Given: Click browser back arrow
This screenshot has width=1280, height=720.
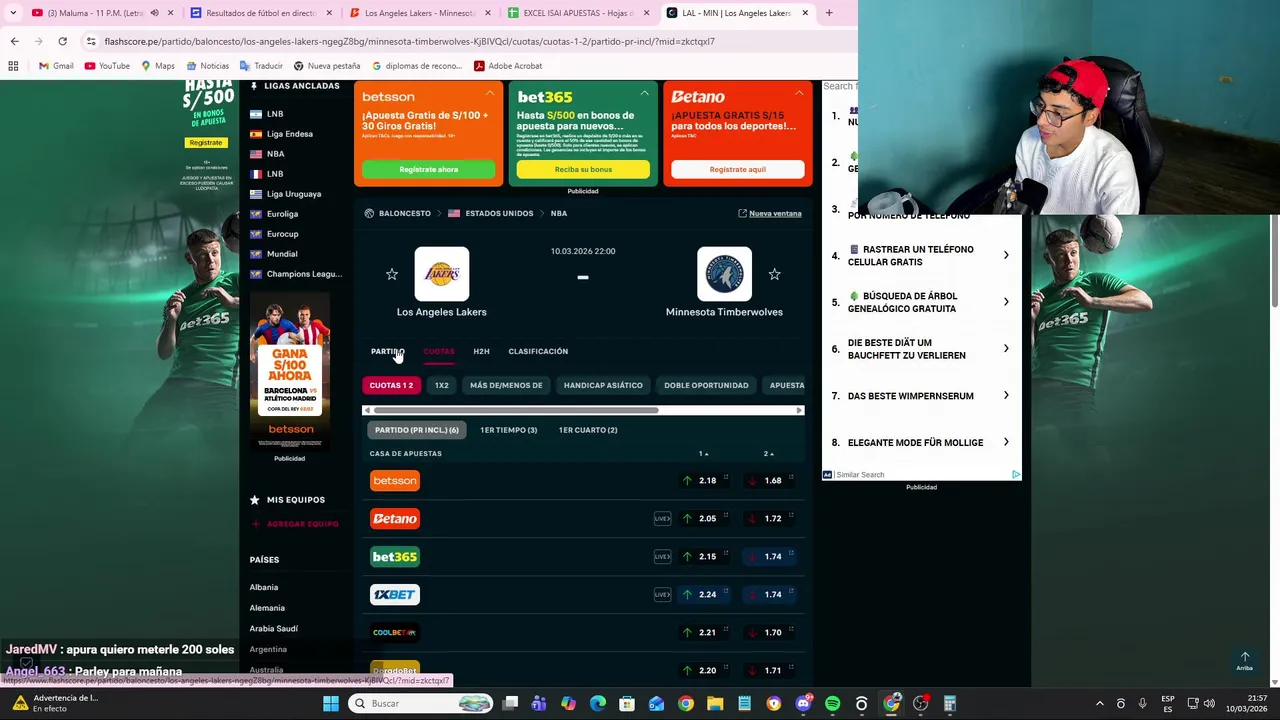Looking at the screenshot, I should click(14, 41).
